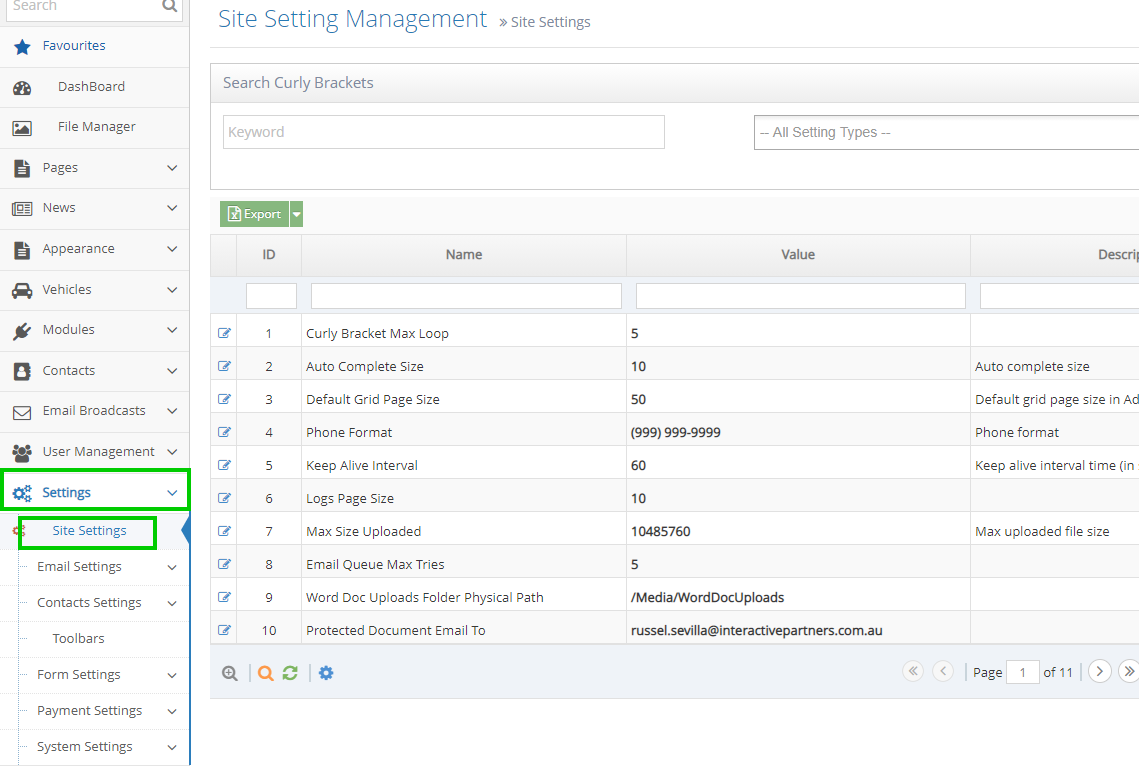This screenshot has width=1139, height=766.
Task: Click the gray magnifier-plus view icon
Action: click(x=230, y=673)
